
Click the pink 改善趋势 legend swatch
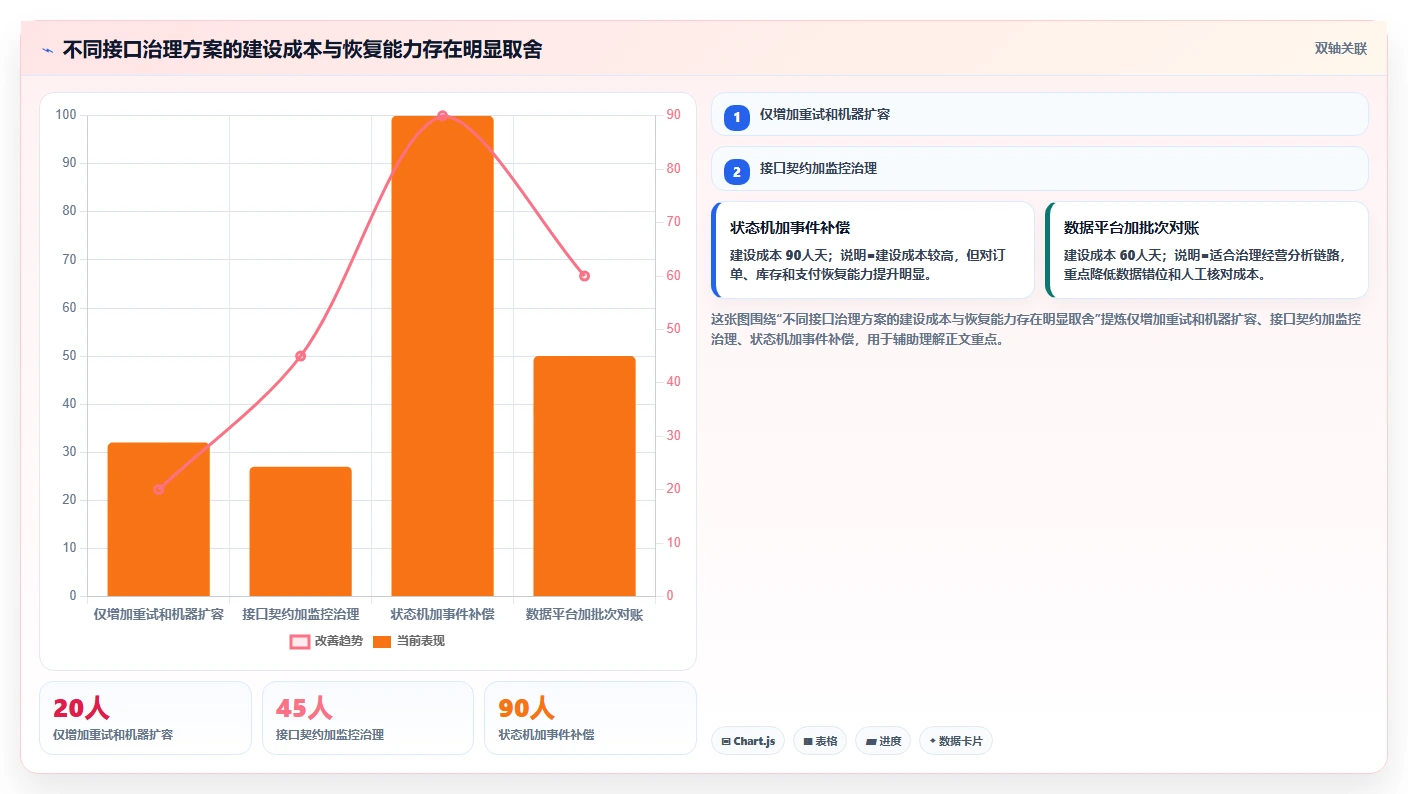pyautogui.click(x=300, y=642)
